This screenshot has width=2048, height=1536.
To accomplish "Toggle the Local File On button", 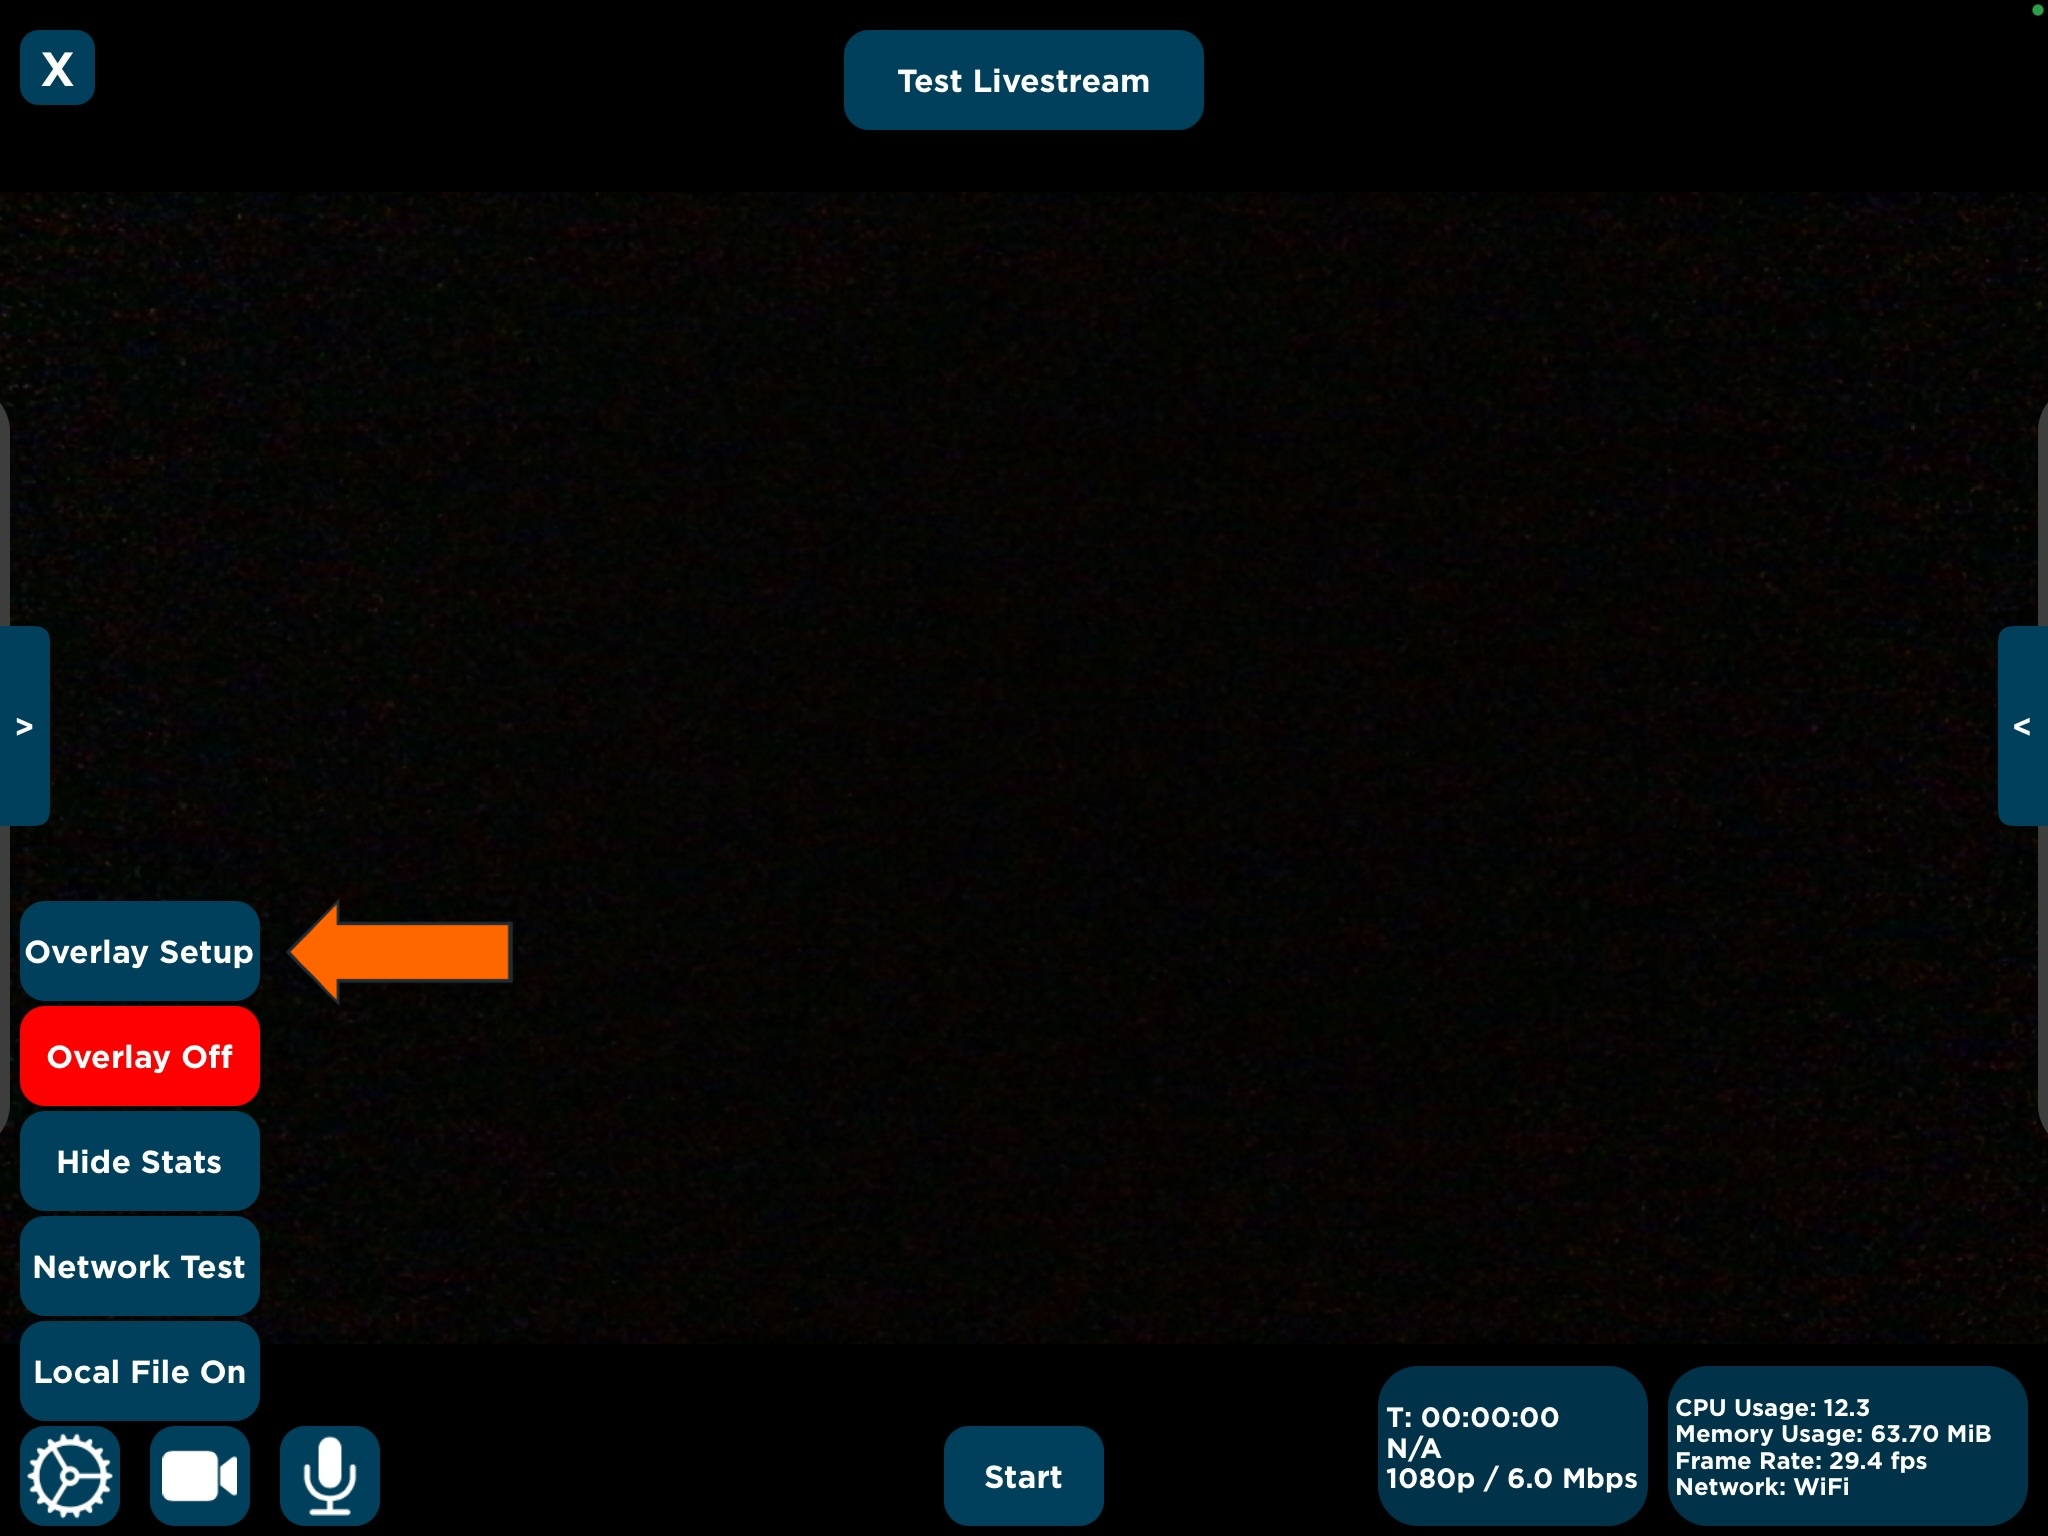I will (140, 1371).
